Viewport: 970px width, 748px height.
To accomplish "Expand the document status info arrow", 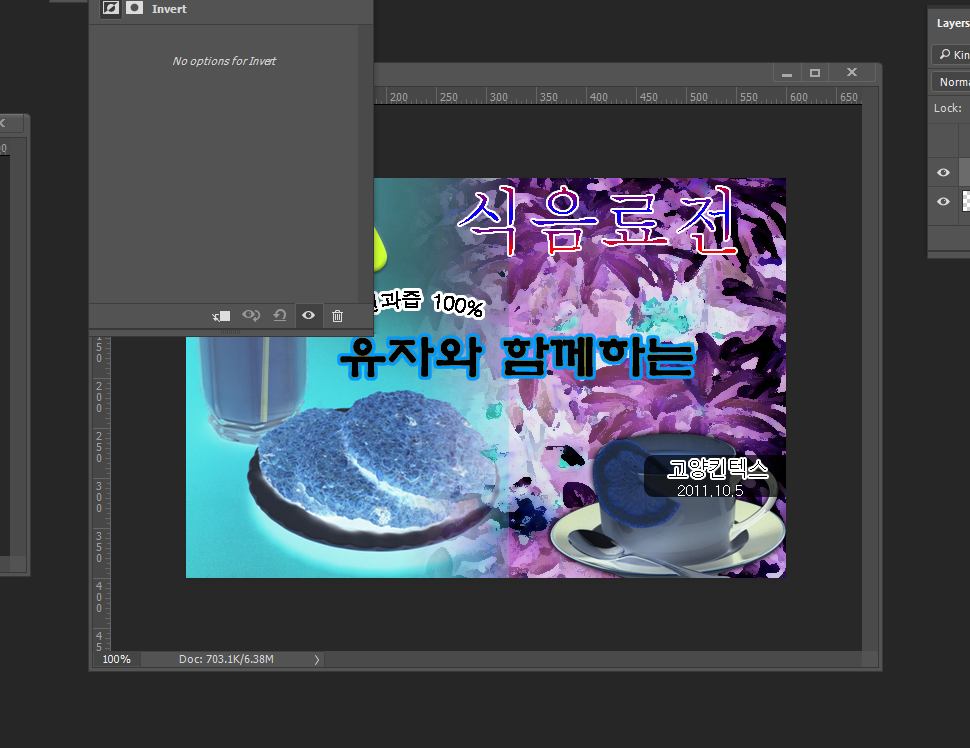I will [x=317, y=660].
